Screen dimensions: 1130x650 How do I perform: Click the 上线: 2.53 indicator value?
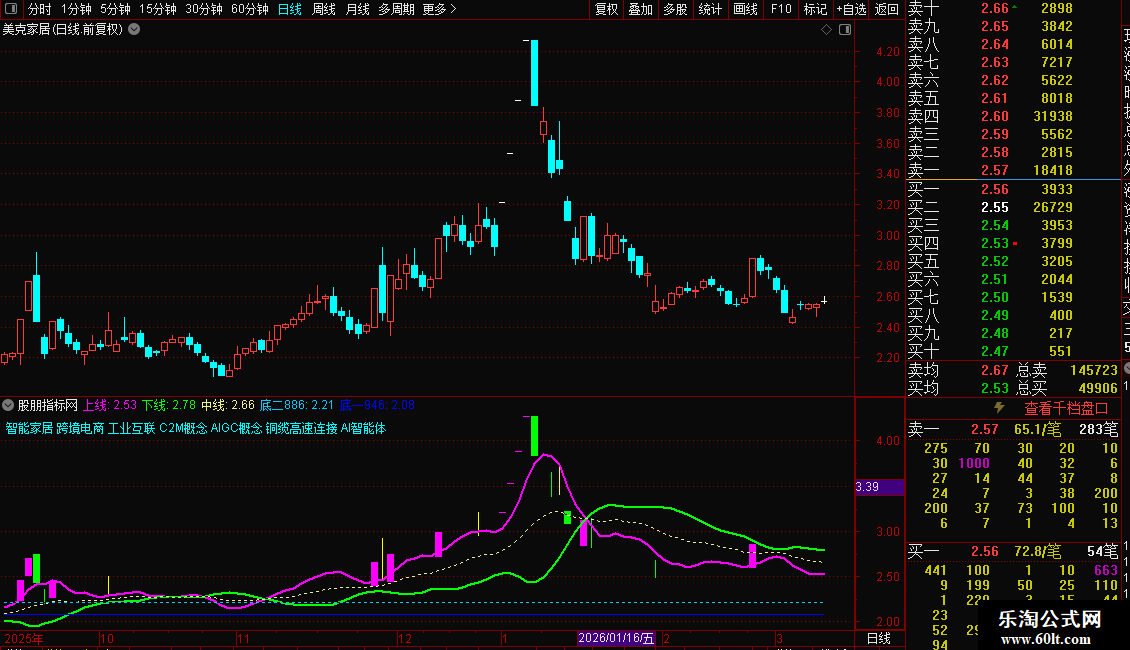(110, 405)
